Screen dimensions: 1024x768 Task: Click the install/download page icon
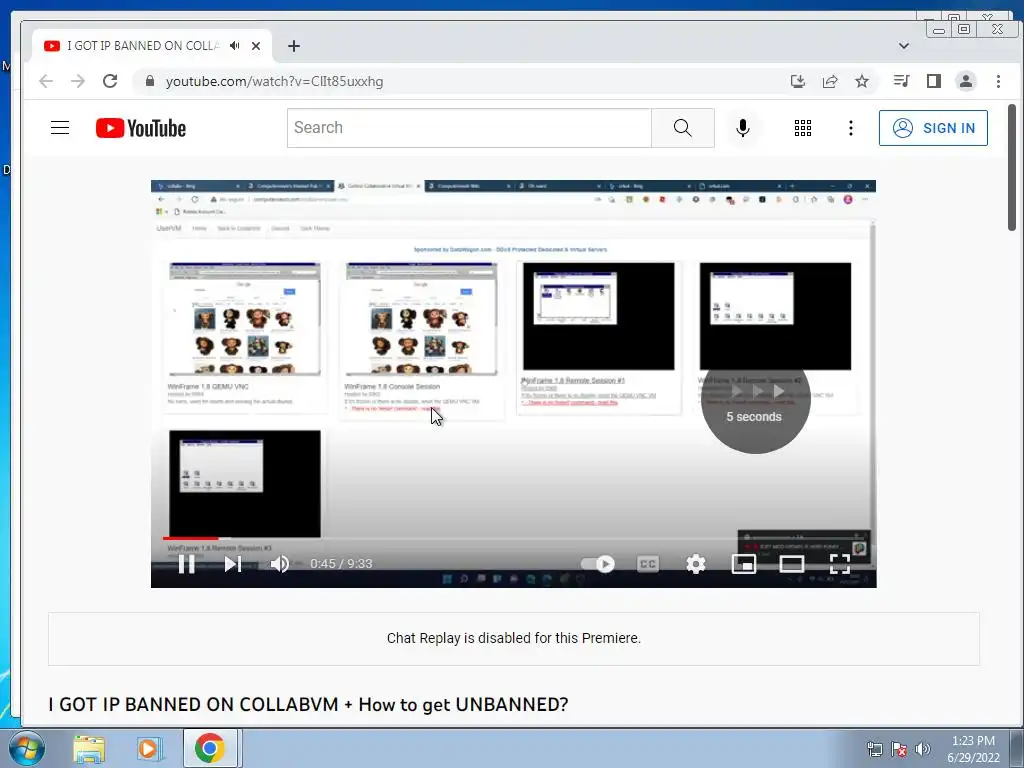(x=797, y=81)
